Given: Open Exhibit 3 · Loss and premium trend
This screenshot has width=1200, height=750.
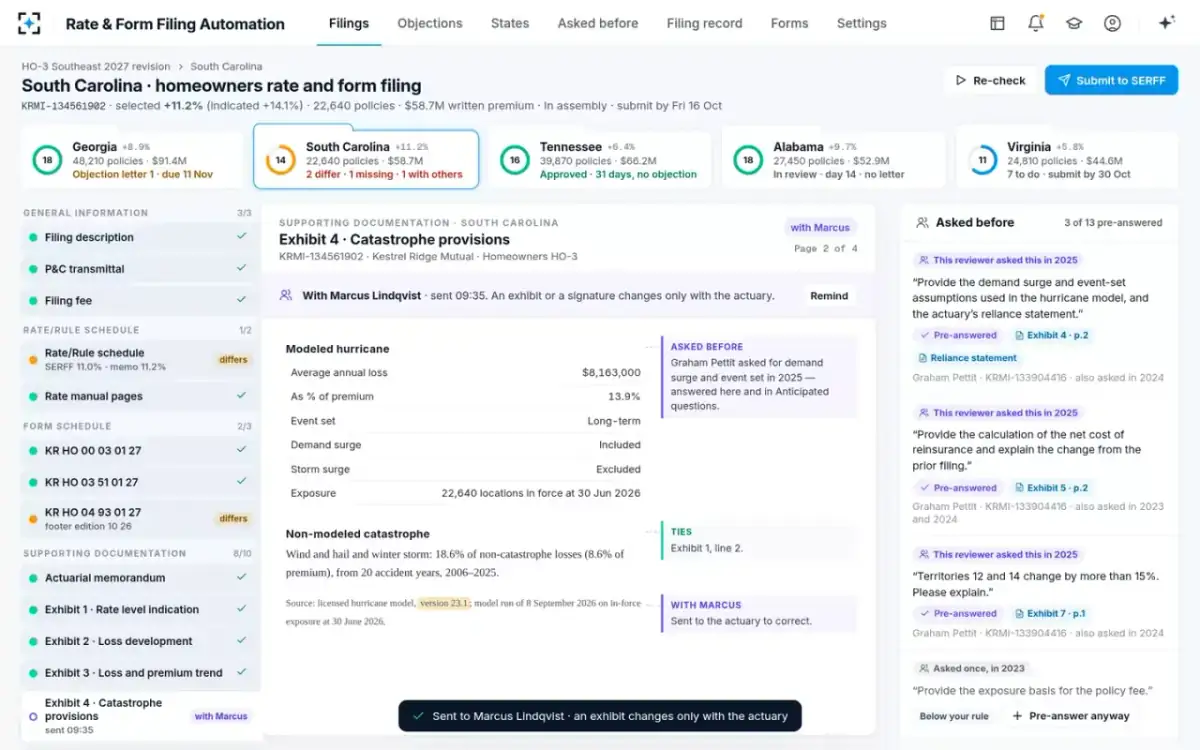Looking at the screenshot, I should [x=139, y=673].
